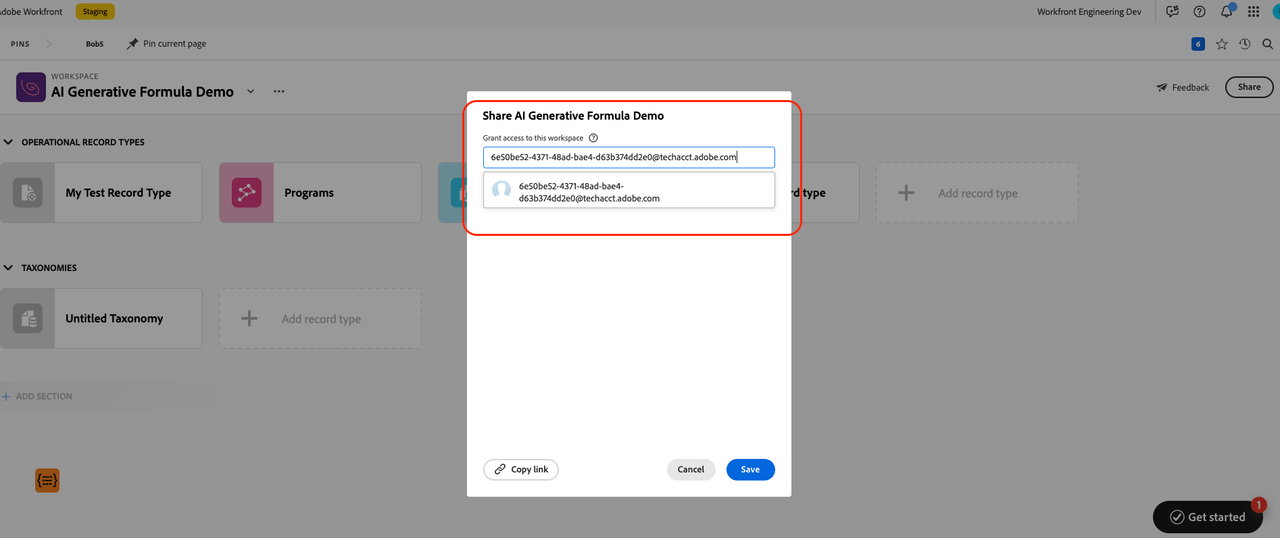Cancel the share dialog
This screenshot has width=1280, height=538.
pyautogui.click(x=691, y=469)
